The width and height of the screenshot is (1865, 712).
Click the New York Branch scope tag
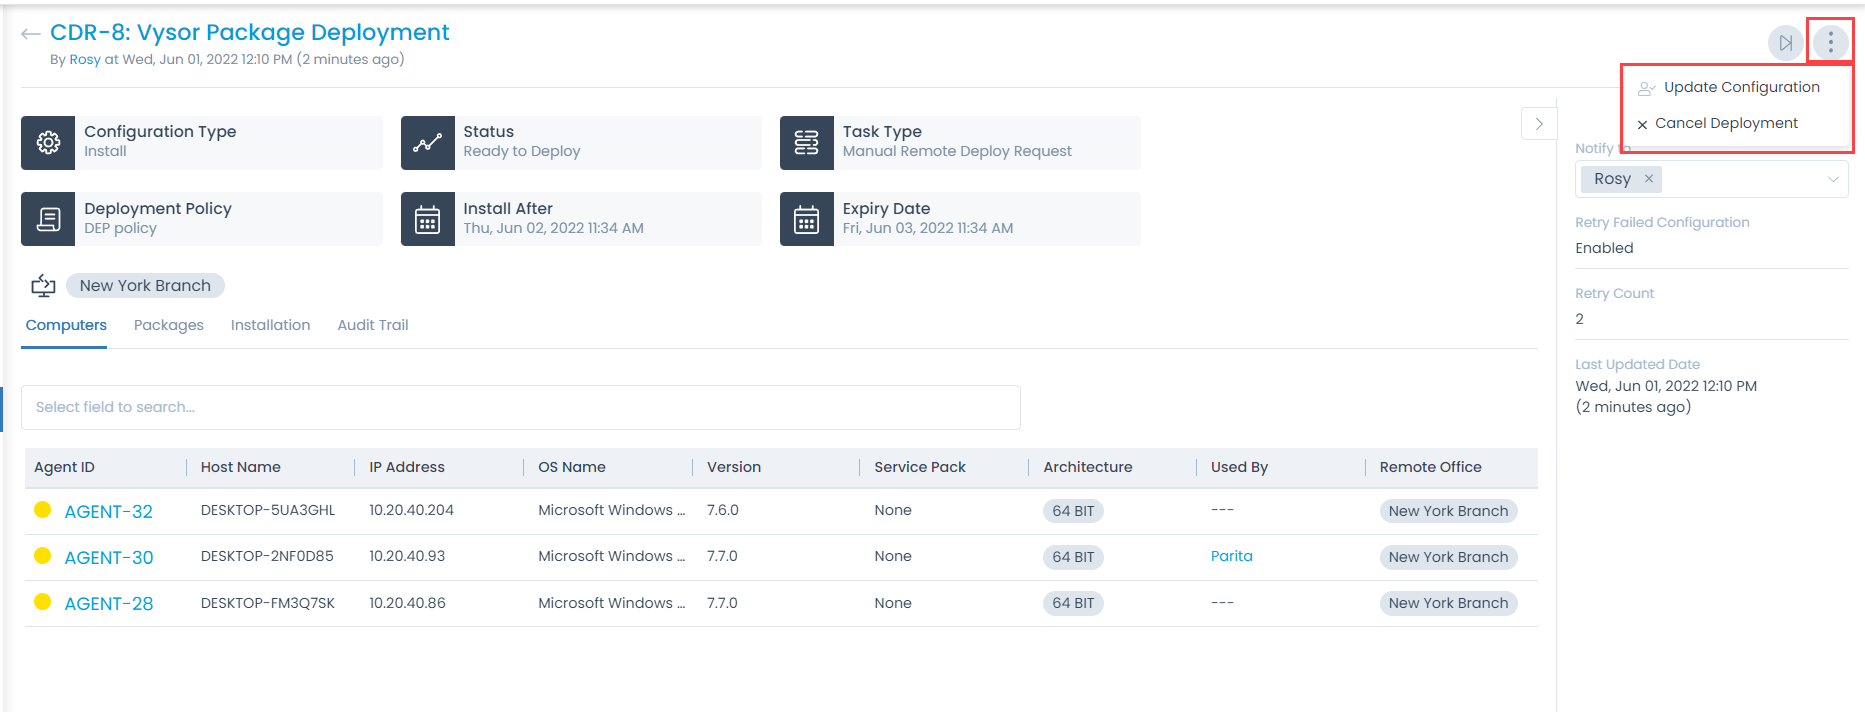coord(145,286)
